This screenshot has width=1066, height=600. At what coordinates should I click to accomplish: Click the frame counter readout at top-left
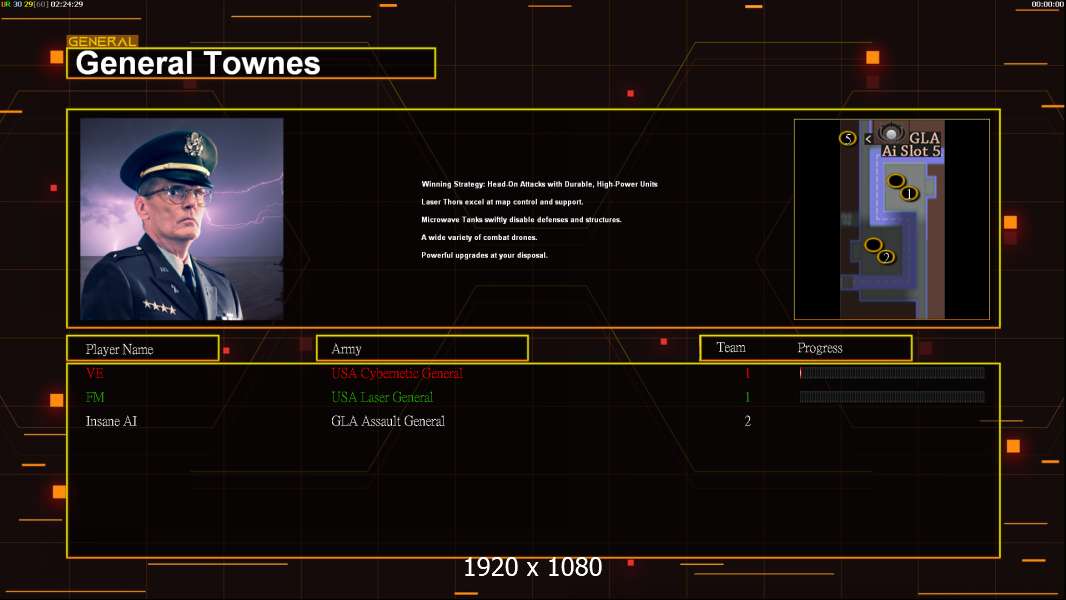(42, 4)
